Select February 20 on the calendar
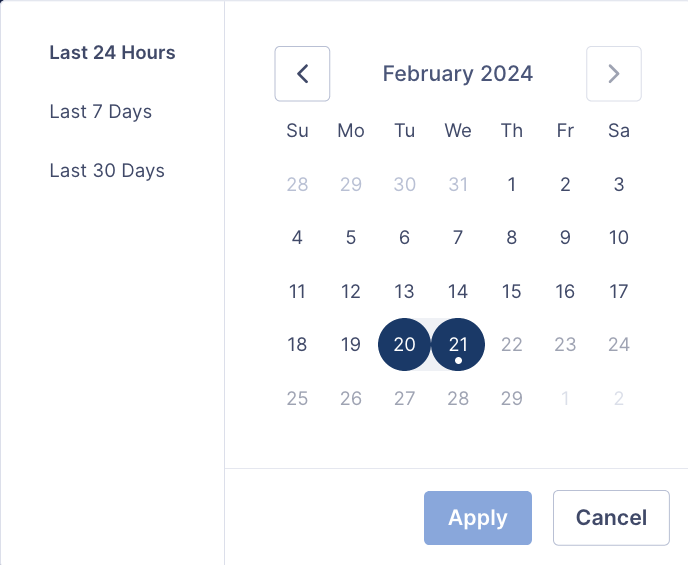 (x=405, y=345)
